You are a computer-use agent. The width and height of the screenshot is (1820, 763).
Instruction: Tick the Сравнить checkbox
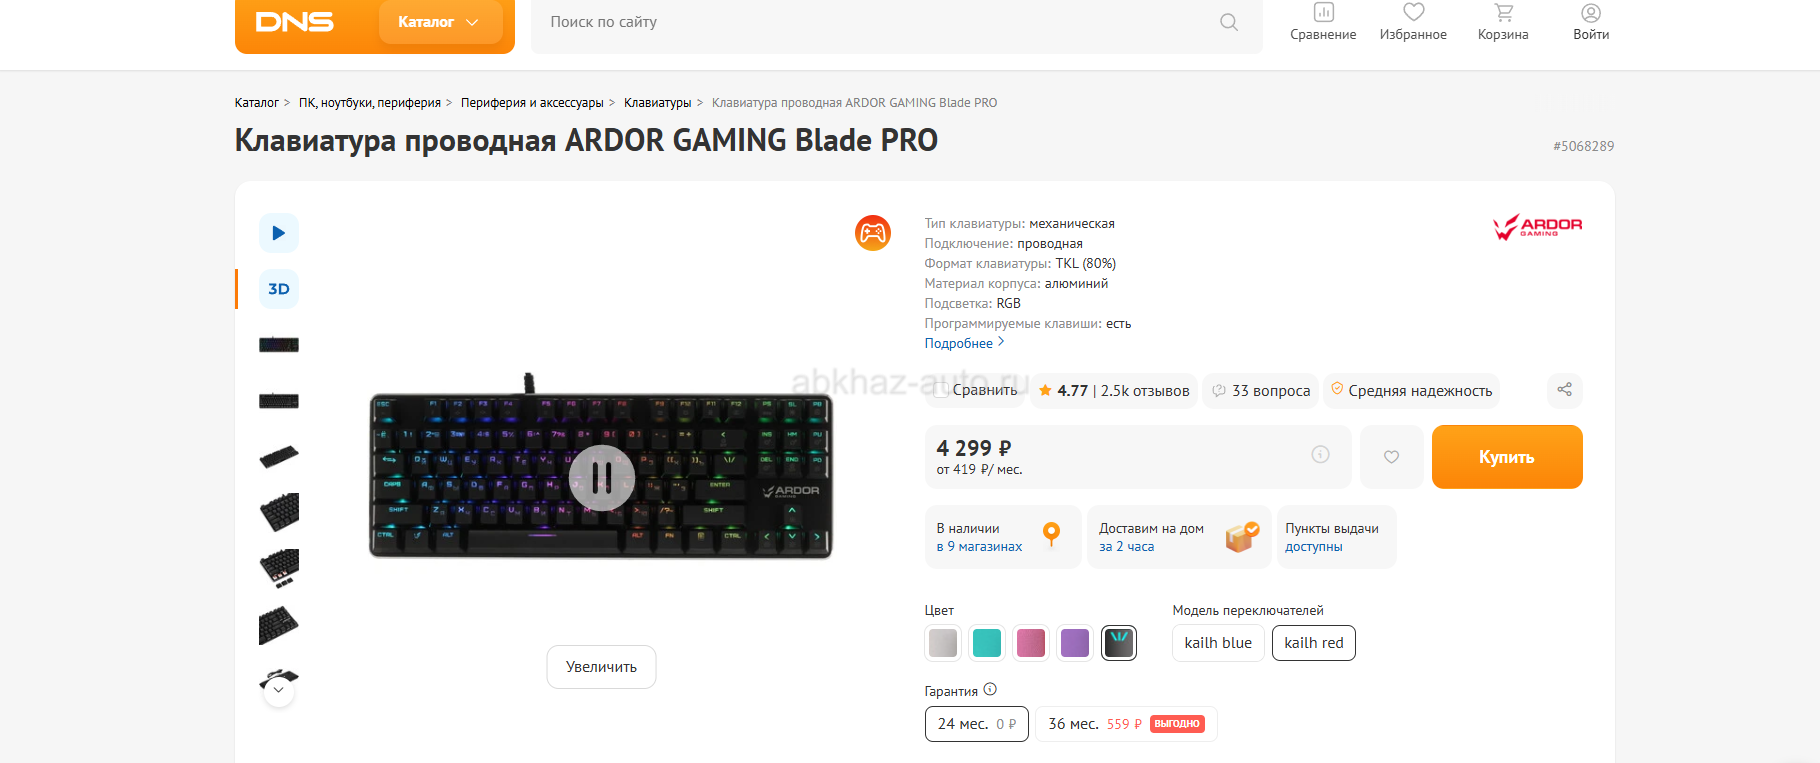tap(941, 391)
